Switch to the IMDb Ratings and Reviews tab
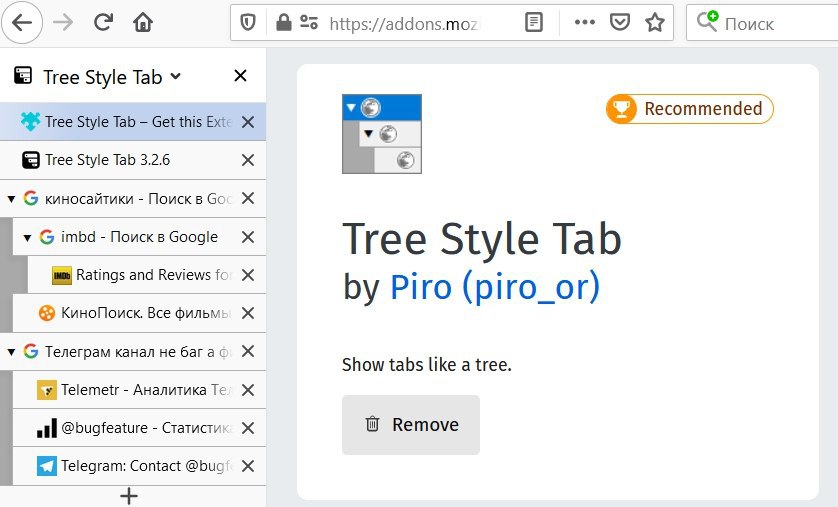Viewport: 838px width, 507px height. (x=146, y=275)
